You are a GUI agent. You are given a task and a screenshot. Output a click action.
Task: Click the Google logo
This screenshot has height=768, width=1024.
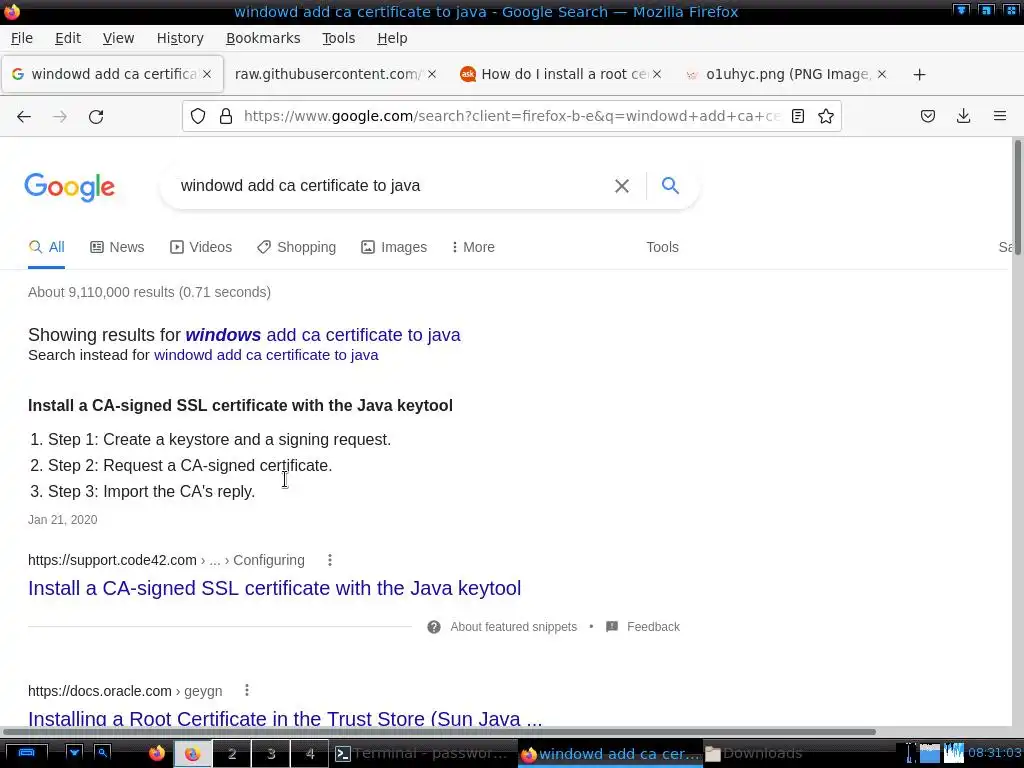(69, 187)
